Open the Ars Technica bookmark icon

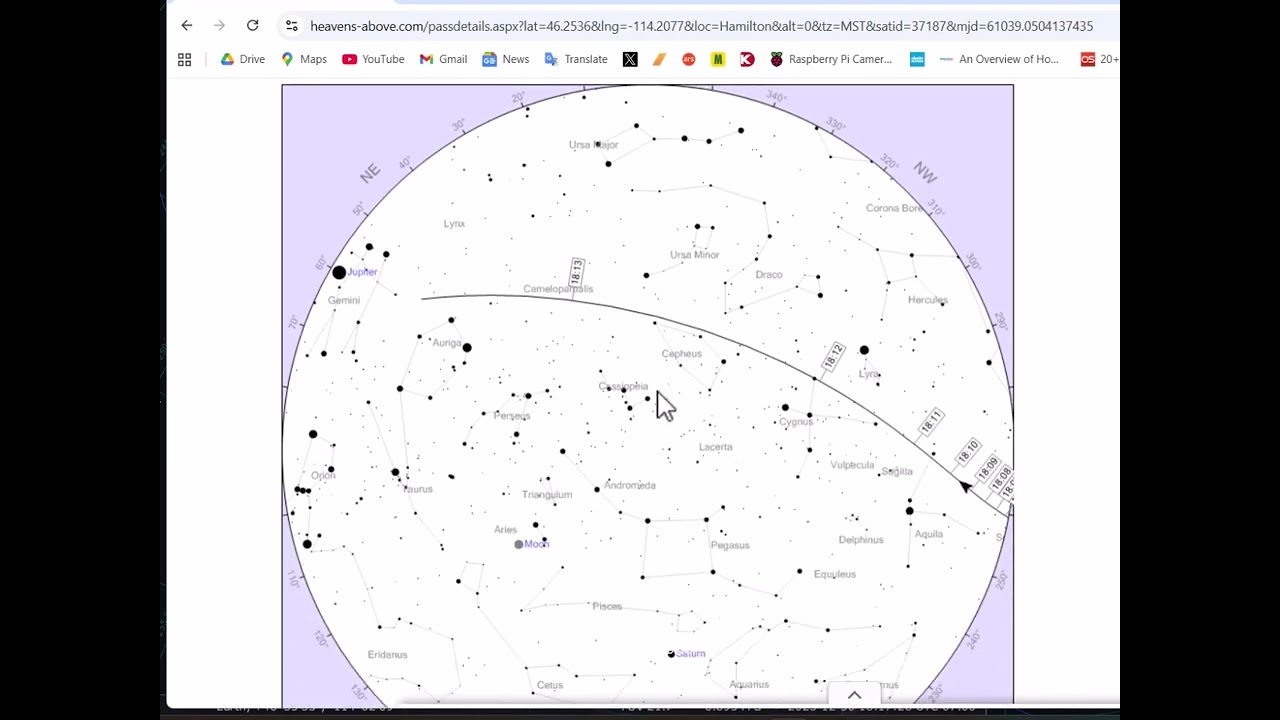coord(688,60)
